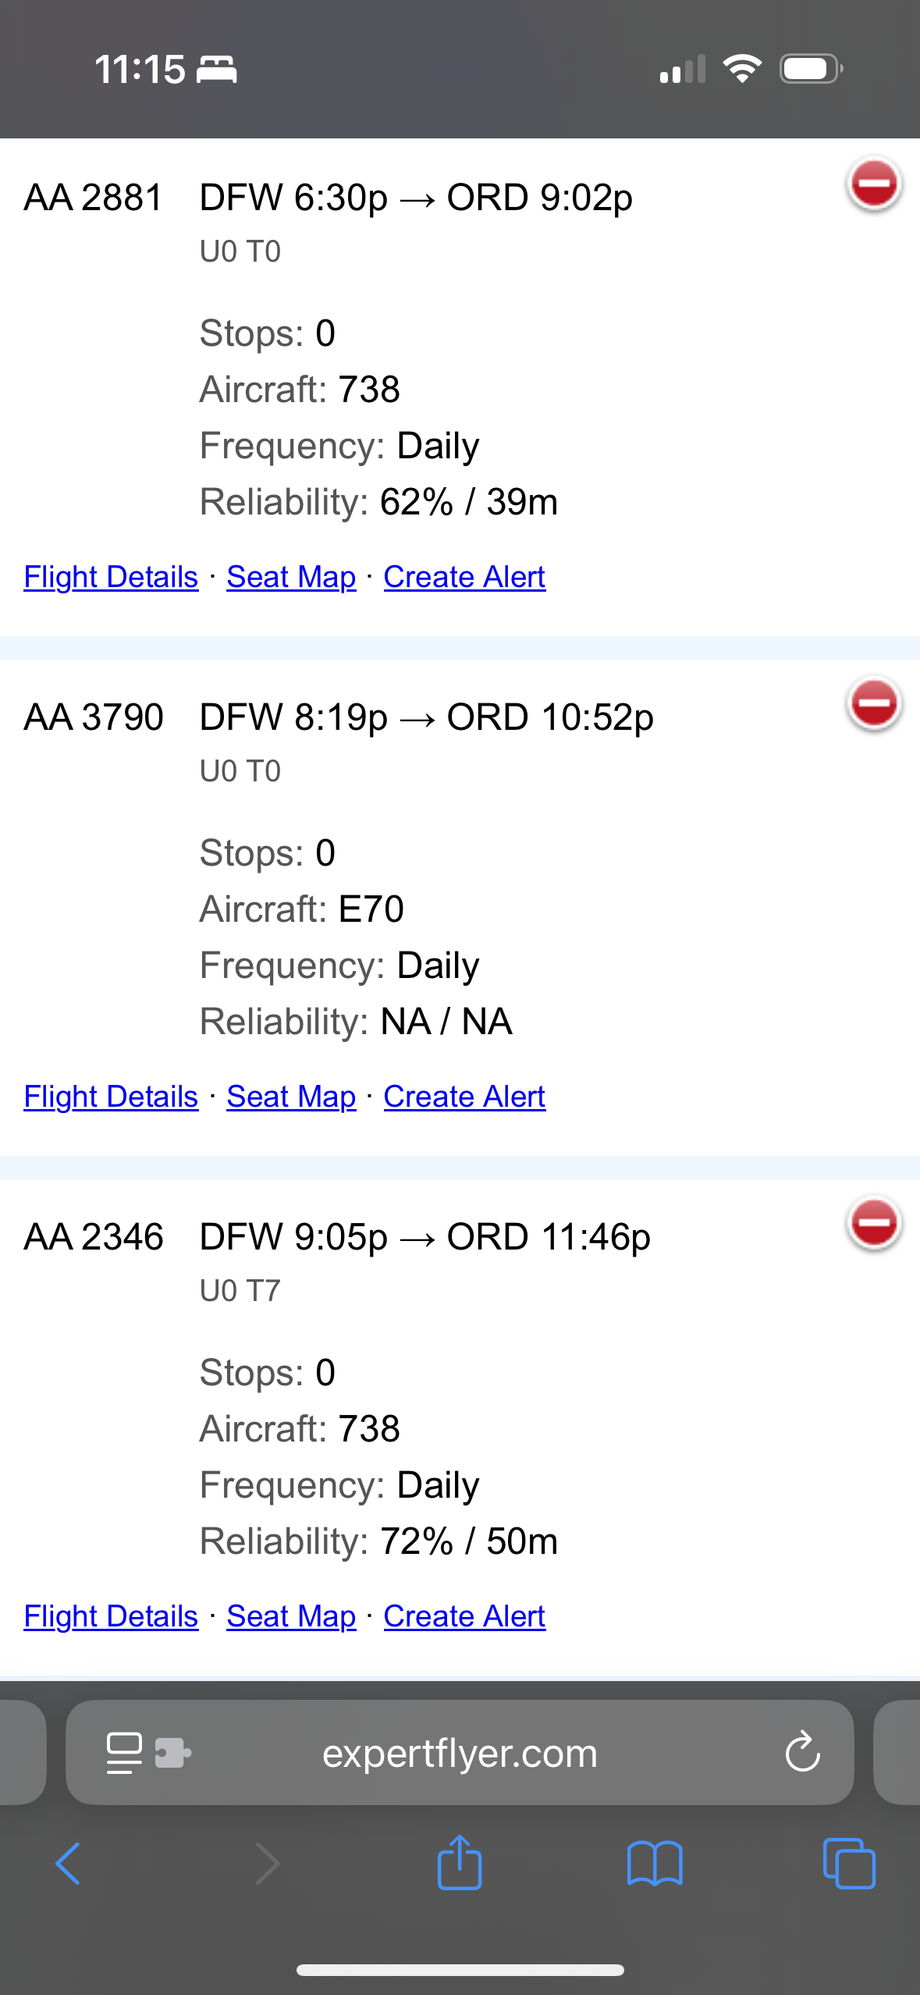Create Alert for flight AA 2881

[464, 577]
